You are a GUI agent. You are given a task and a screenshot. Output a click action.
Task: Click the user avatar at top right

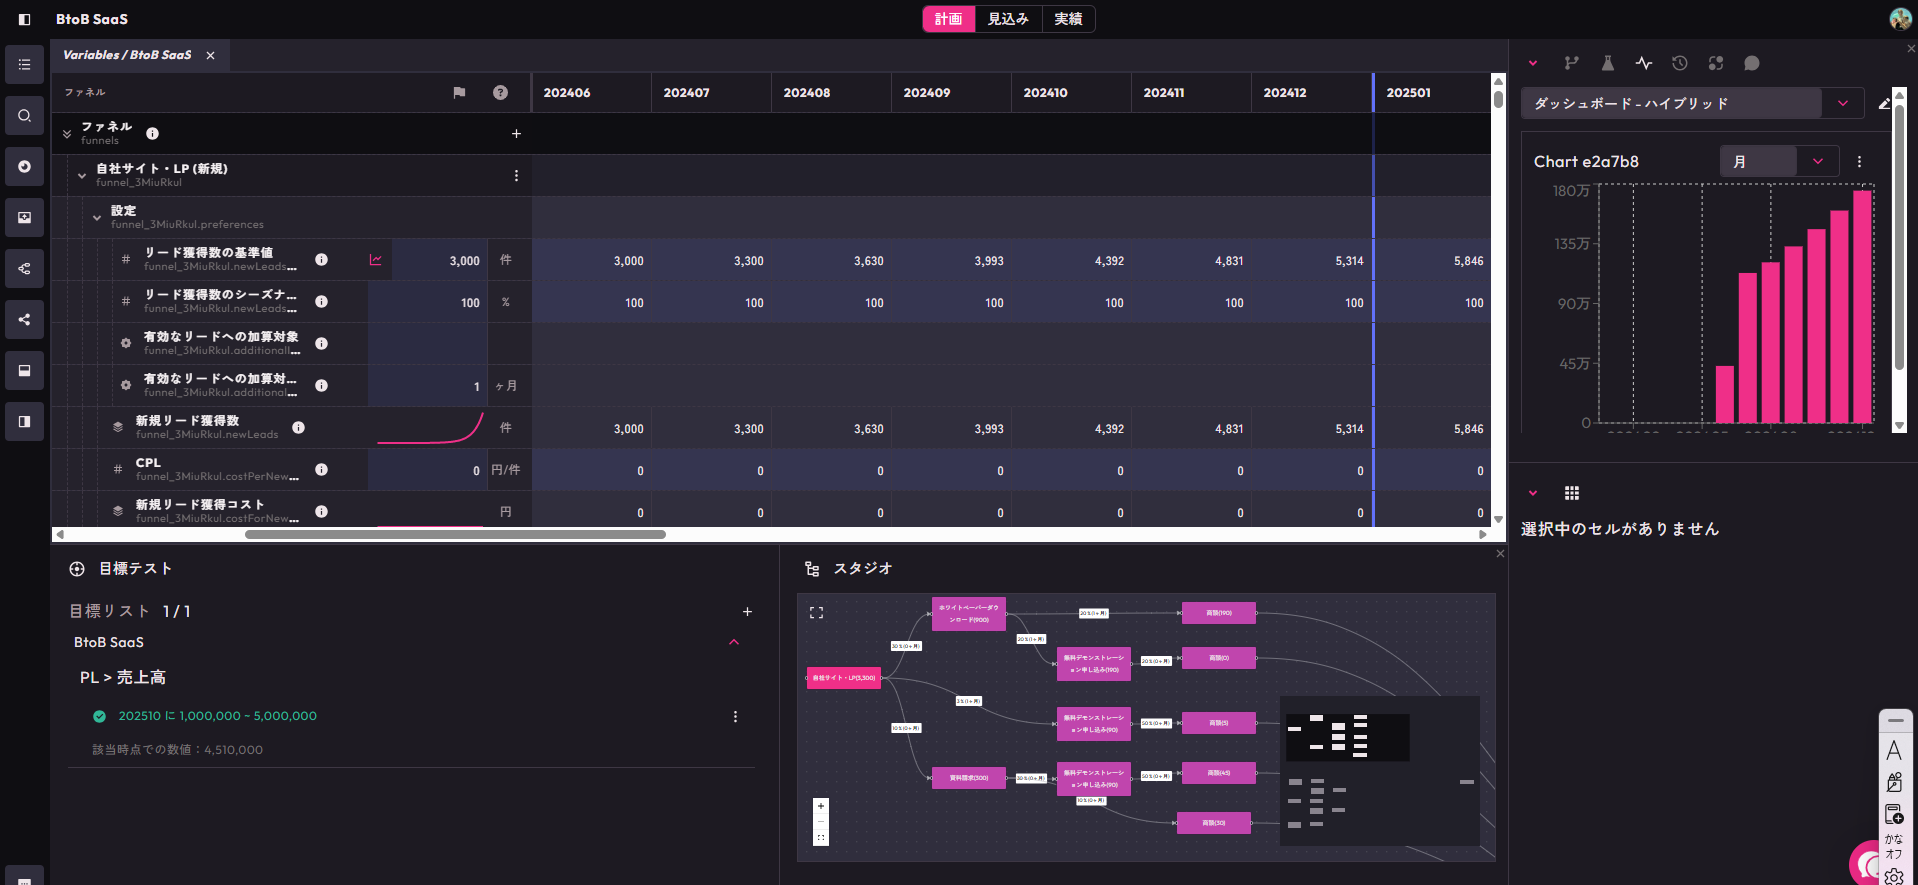tap(1900, 19)
